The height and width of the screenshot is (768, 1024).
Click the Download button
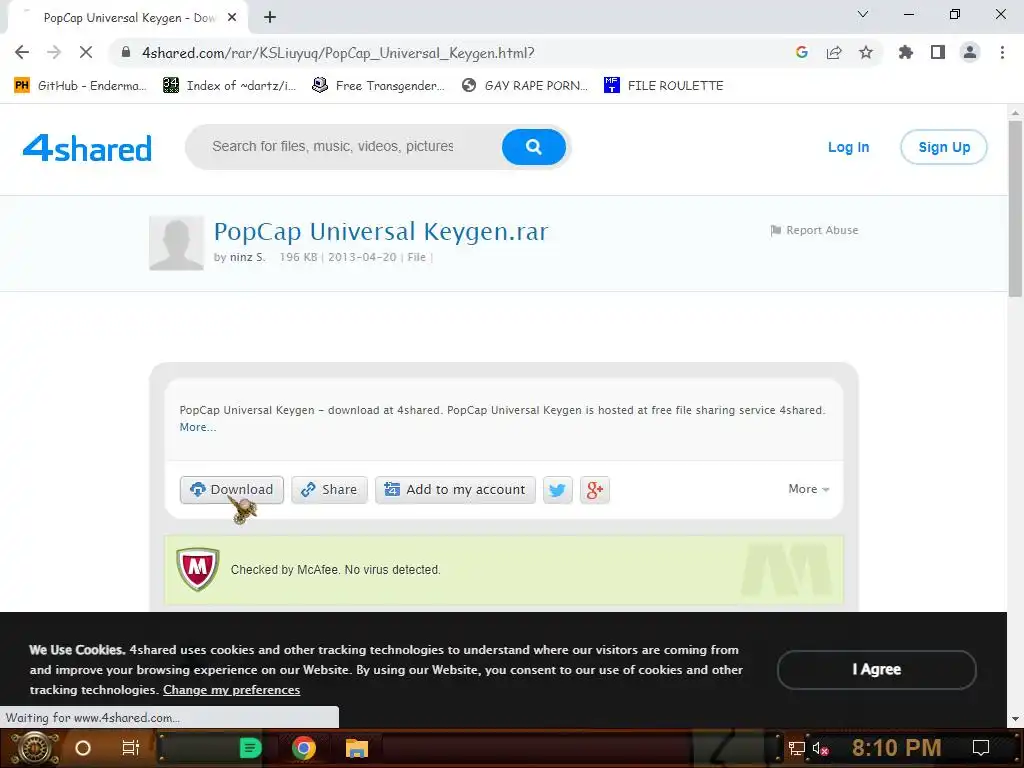click(x=232, y=490)
